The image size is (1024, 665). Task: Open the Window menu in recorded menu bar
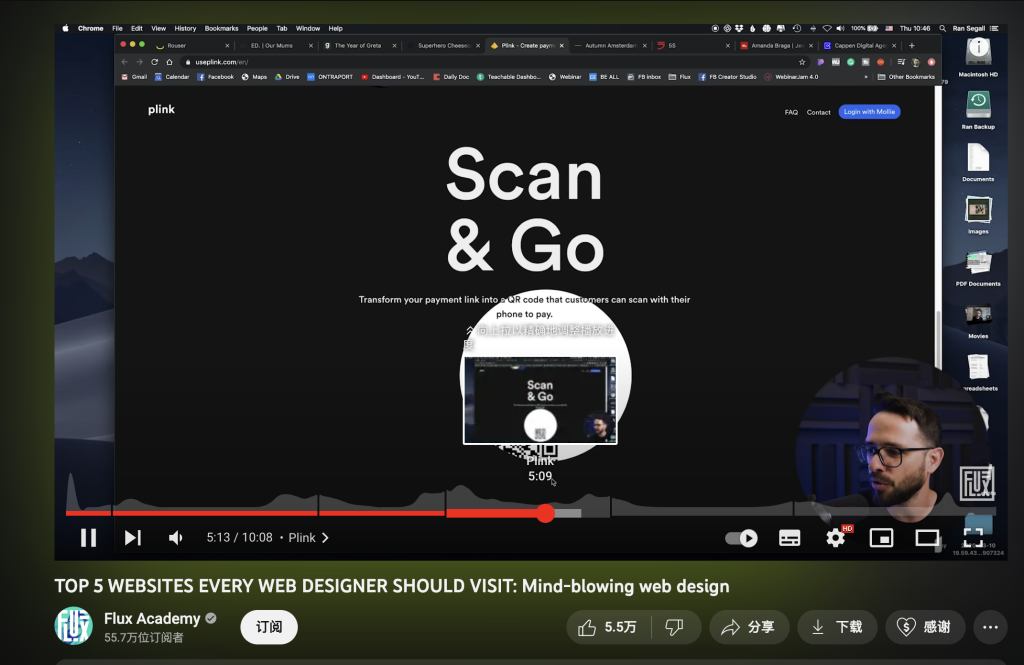308,28
